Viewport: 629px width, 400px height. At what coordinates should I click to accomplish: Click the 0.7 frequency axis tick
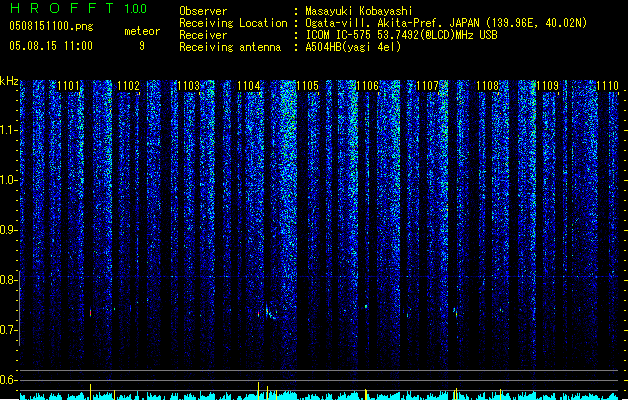click(x=8, y=330)
